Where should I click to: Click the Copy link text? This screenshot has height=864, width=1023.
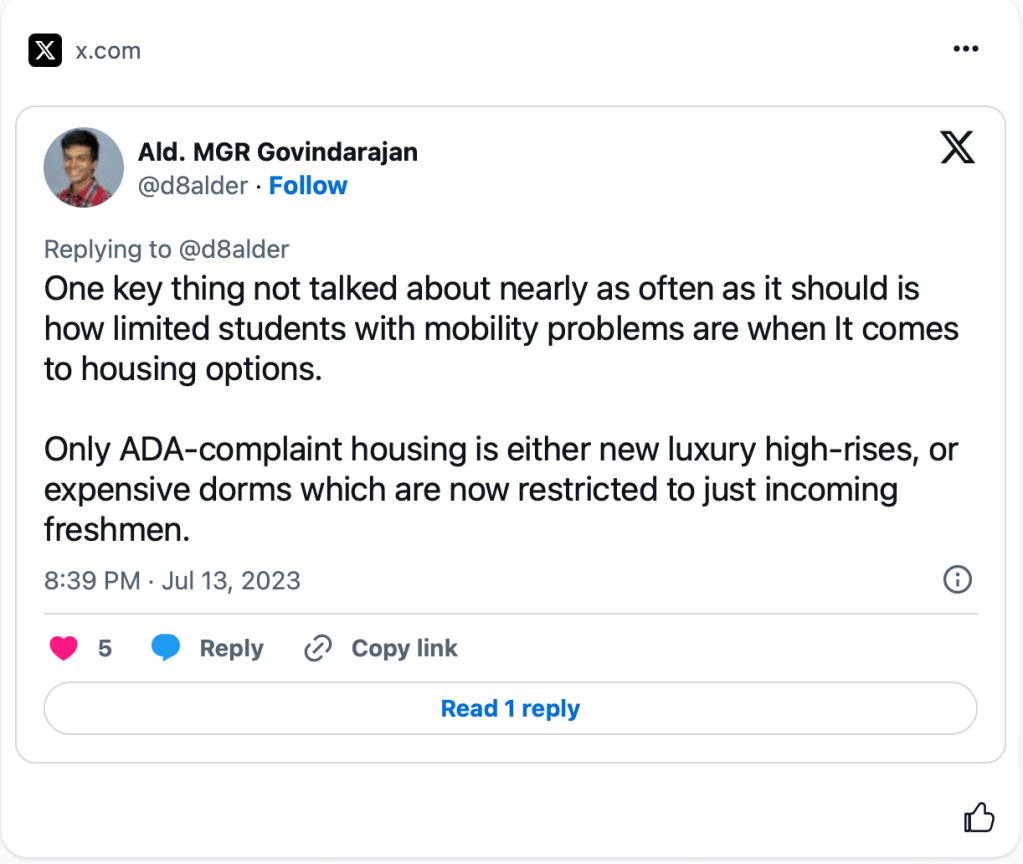coord(404,649)
